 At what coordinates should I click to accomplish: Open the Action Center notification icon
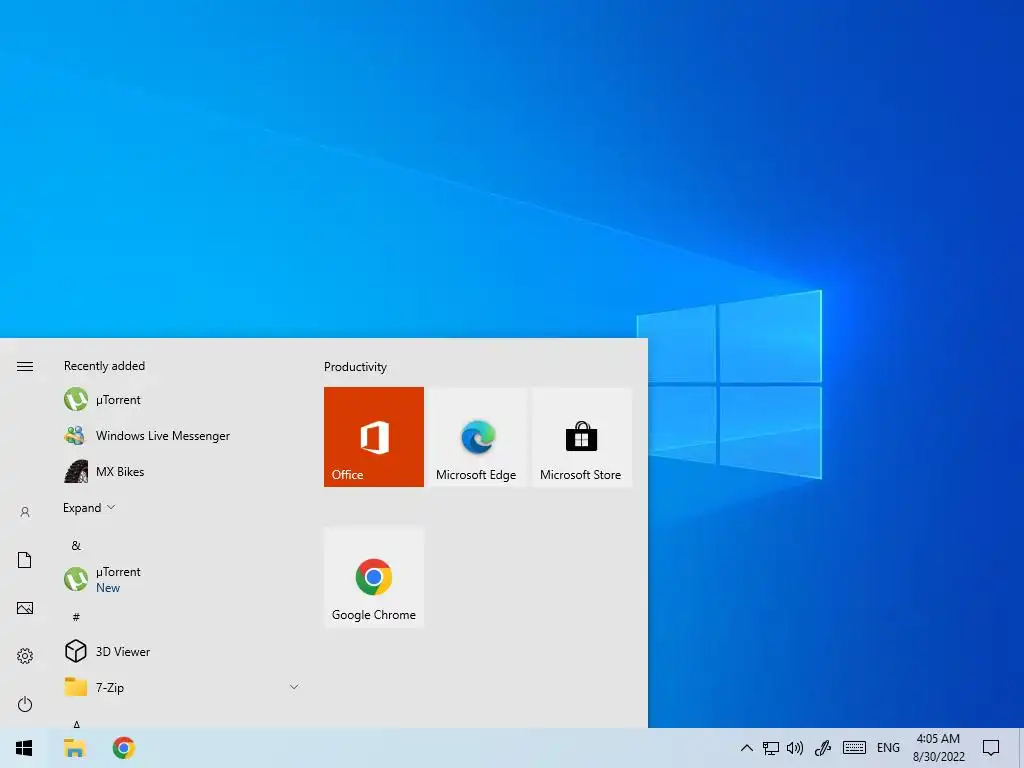991,748
